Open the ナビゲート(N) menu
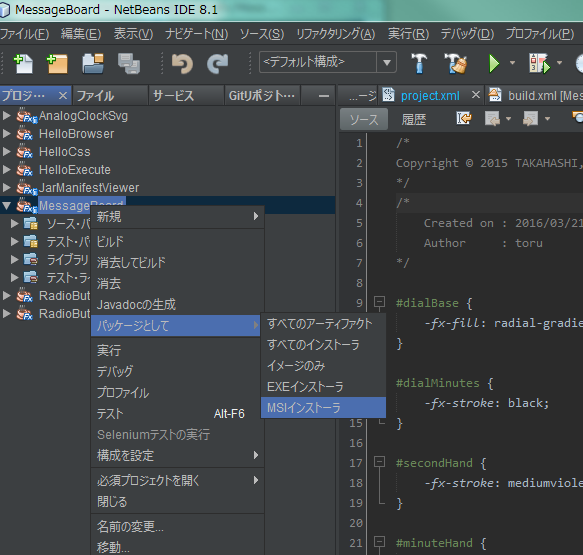 197,34
